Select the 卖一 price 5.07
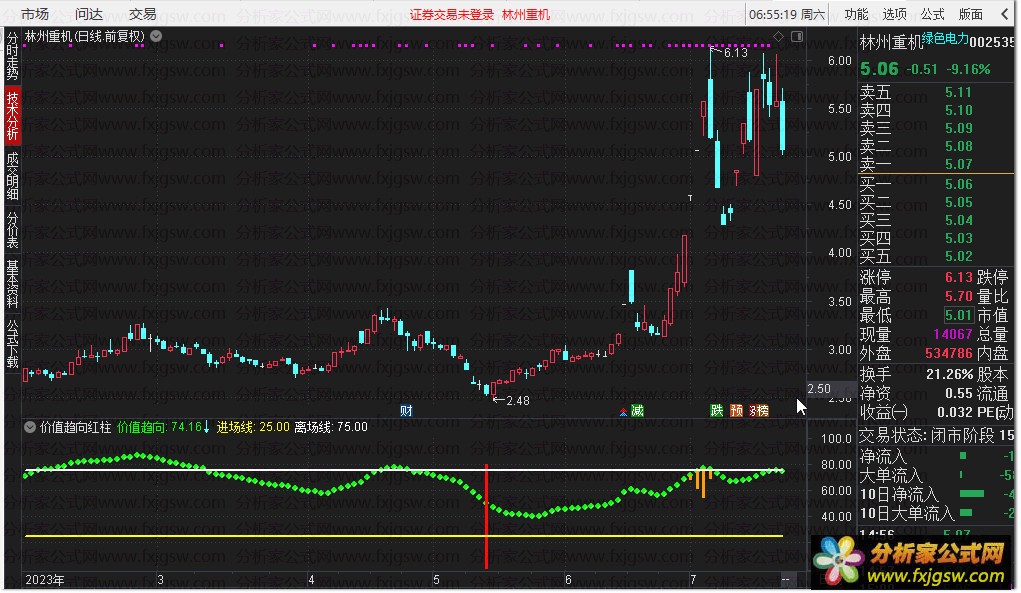Image resolution: width=1021 pixels, height=593 pixels. pos(958,164)
